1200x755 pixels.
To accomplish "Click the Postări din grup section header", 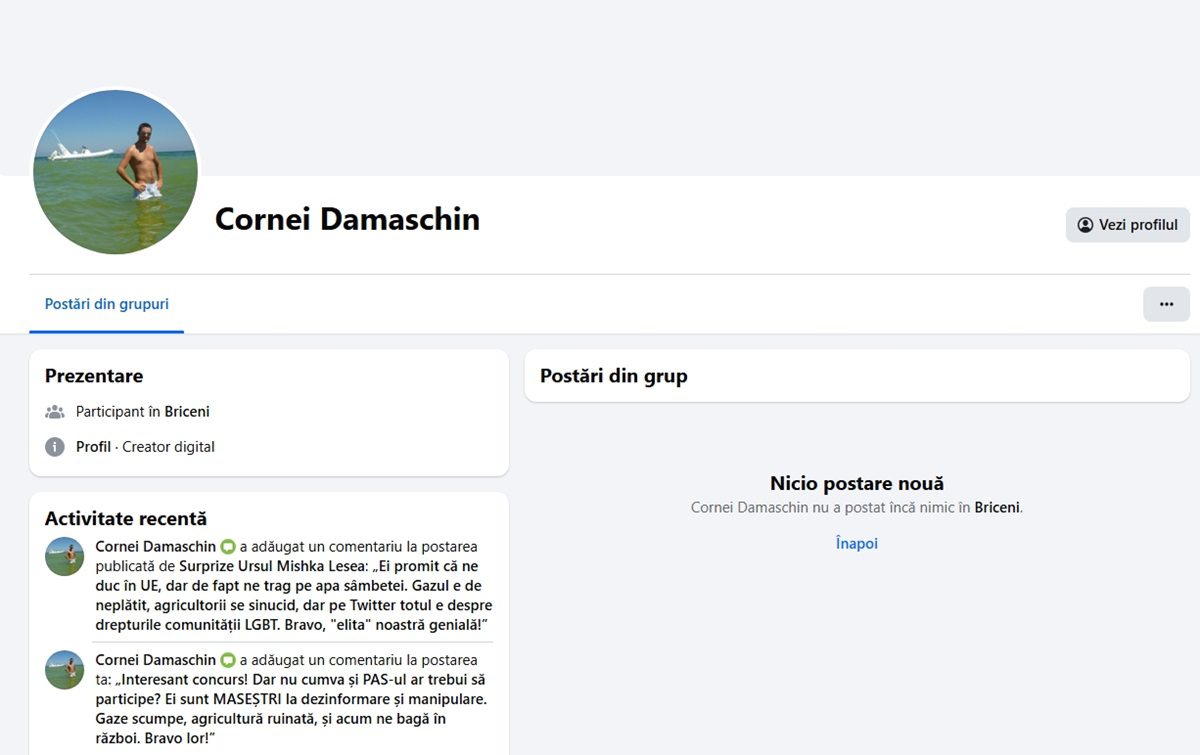I will pyautogui.click(x=613, y=376).
